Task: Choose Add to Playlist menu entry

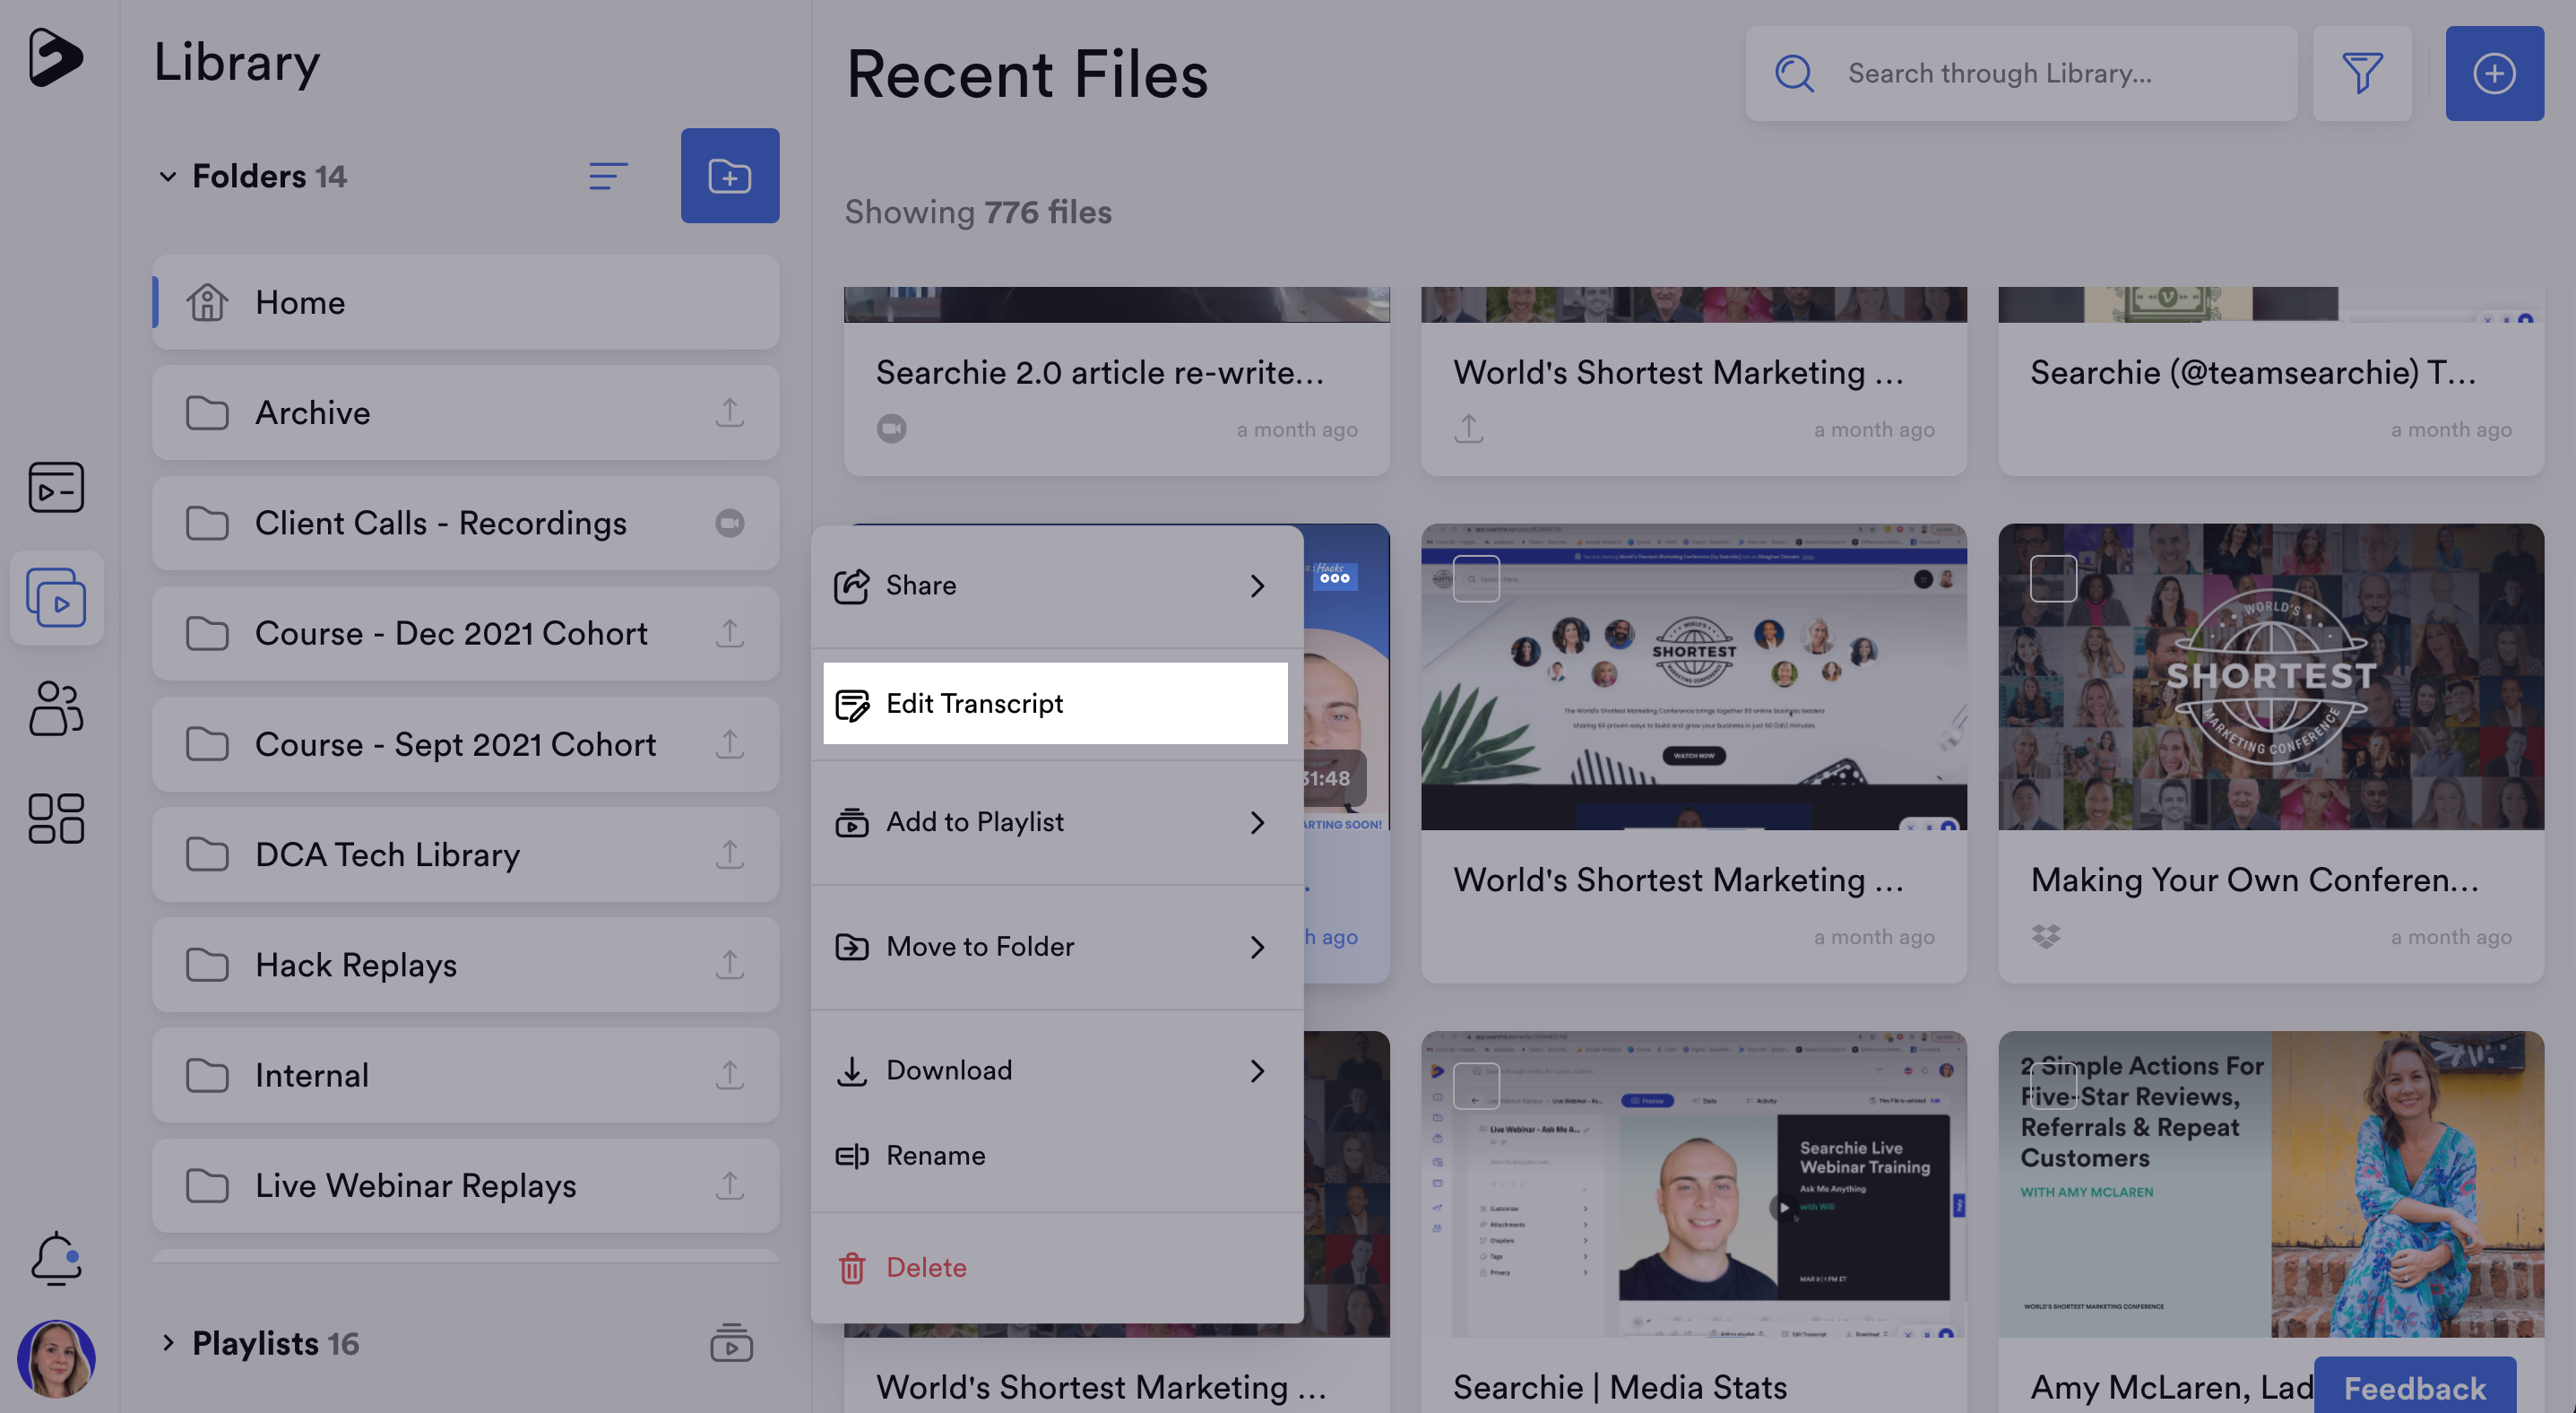Action: 1055,822
